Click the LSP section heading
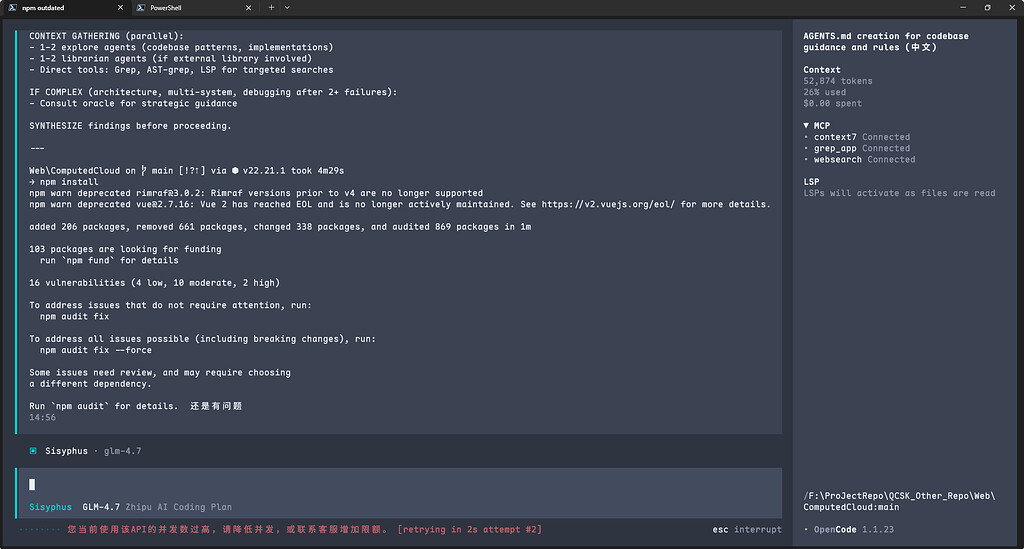 [x=811, y=182]
